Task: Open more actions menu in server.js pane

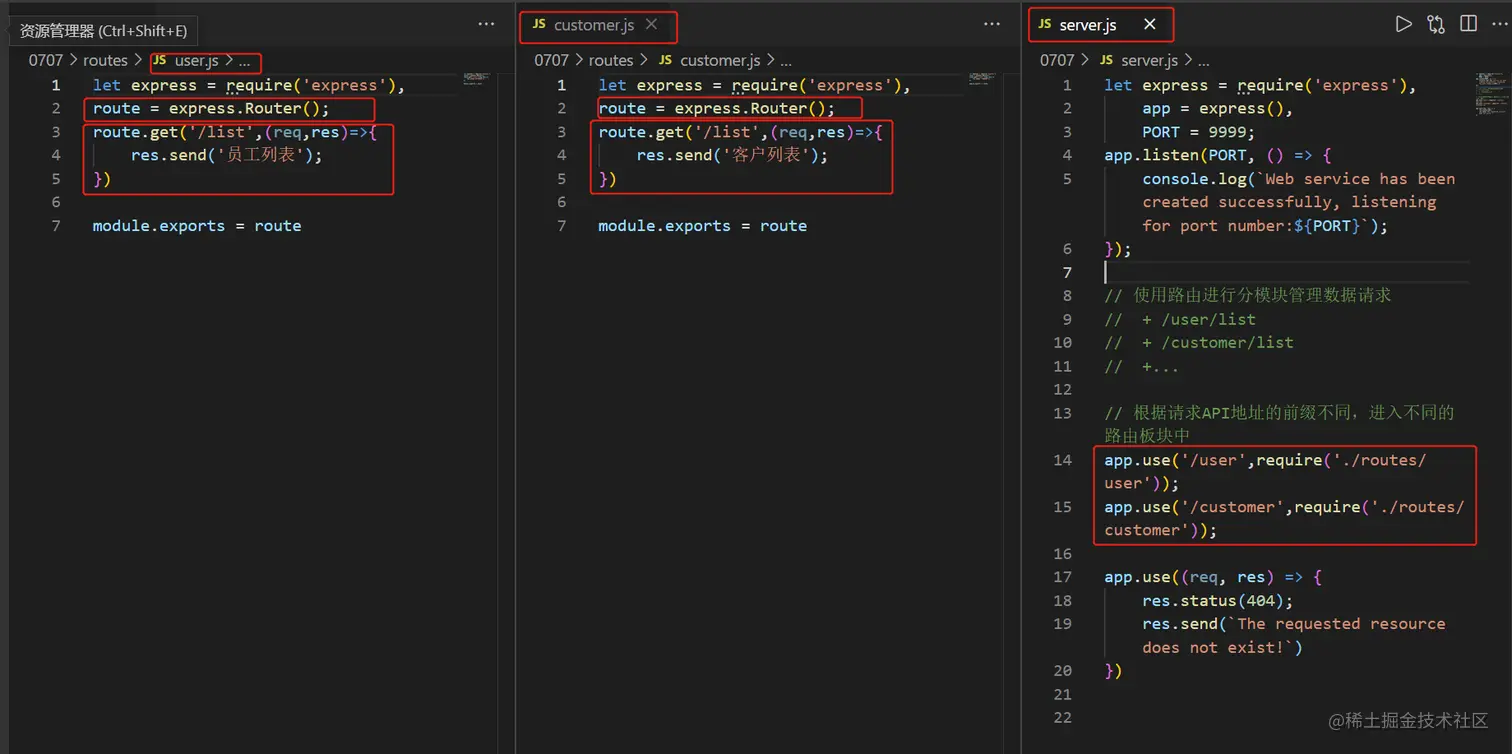Action: (x=1498, y=24)
